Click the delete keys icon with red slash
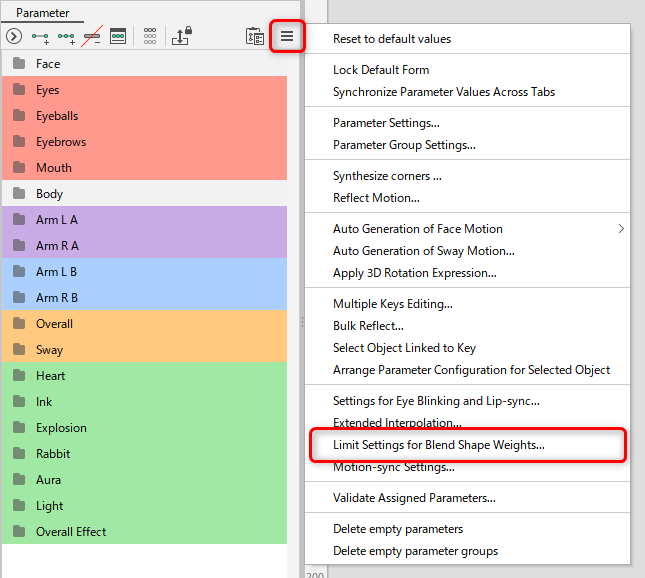 (92, 36)
